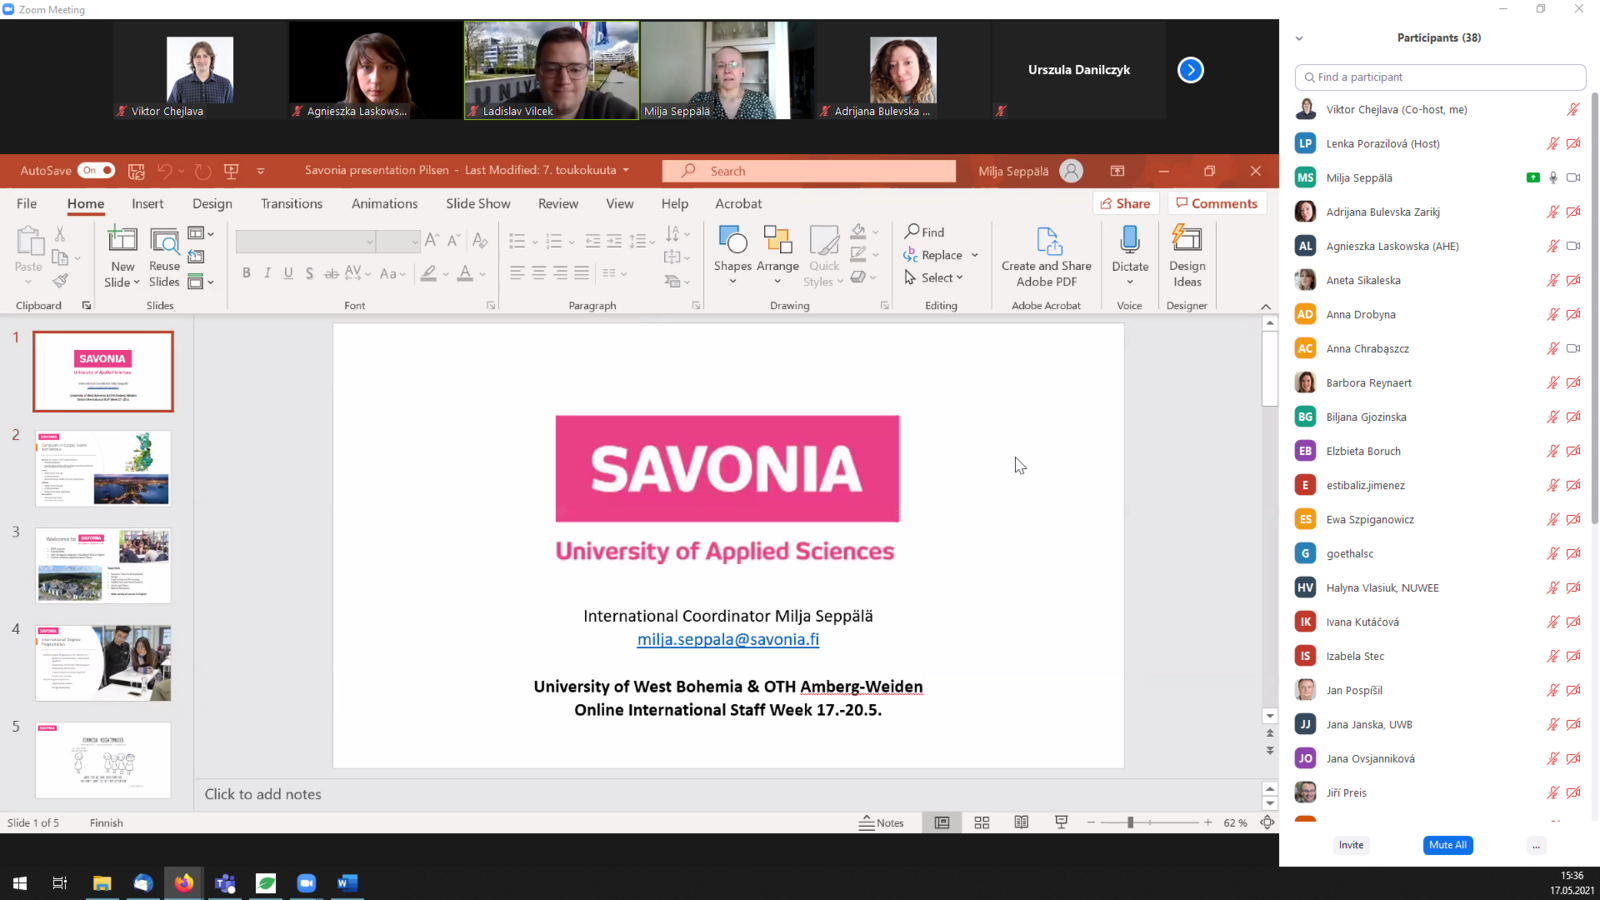
Task: Switch to Slide Sorter view icon
Action: [x=982, y=822]
